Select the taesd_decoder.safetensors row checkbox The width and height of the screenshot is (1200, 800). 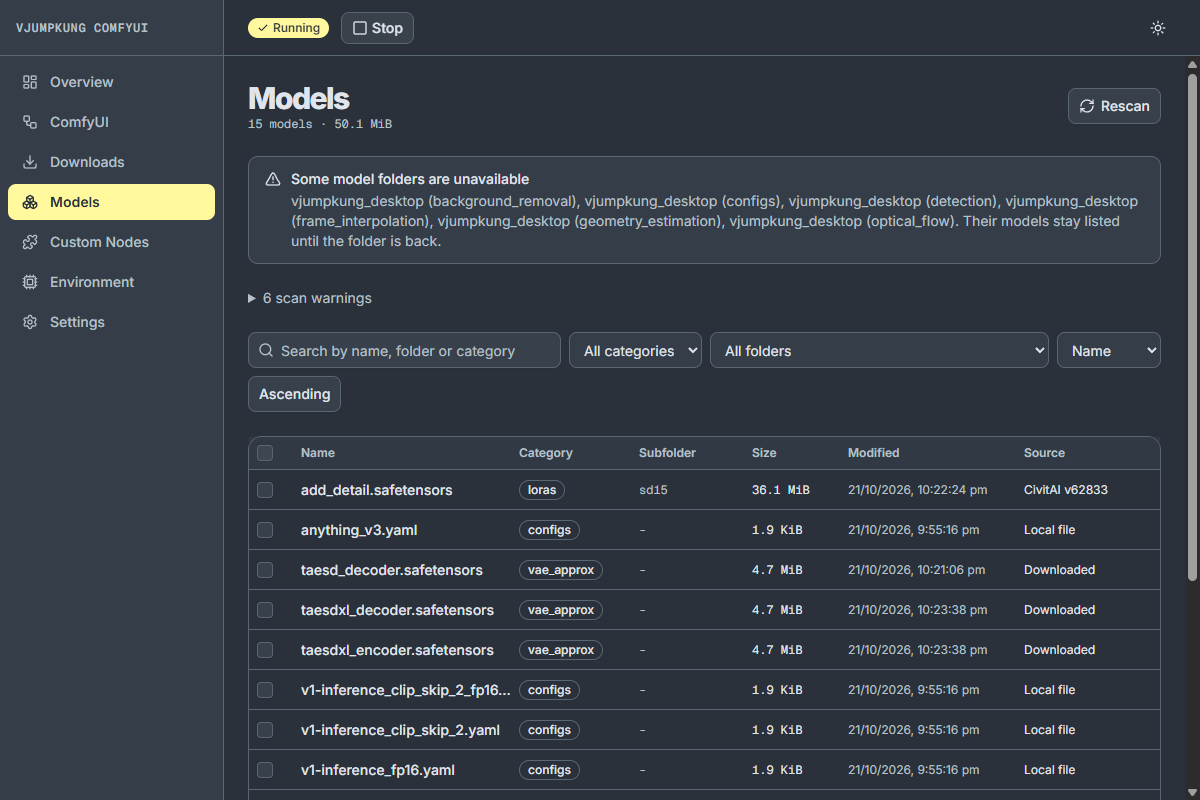click(x=265, y=570)
